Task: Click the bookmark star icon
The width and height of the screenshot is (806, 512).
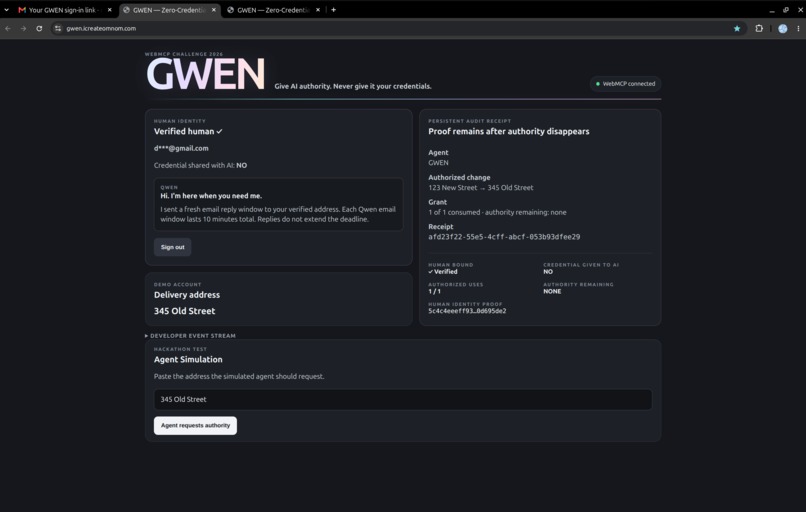Action: point(737,29)
